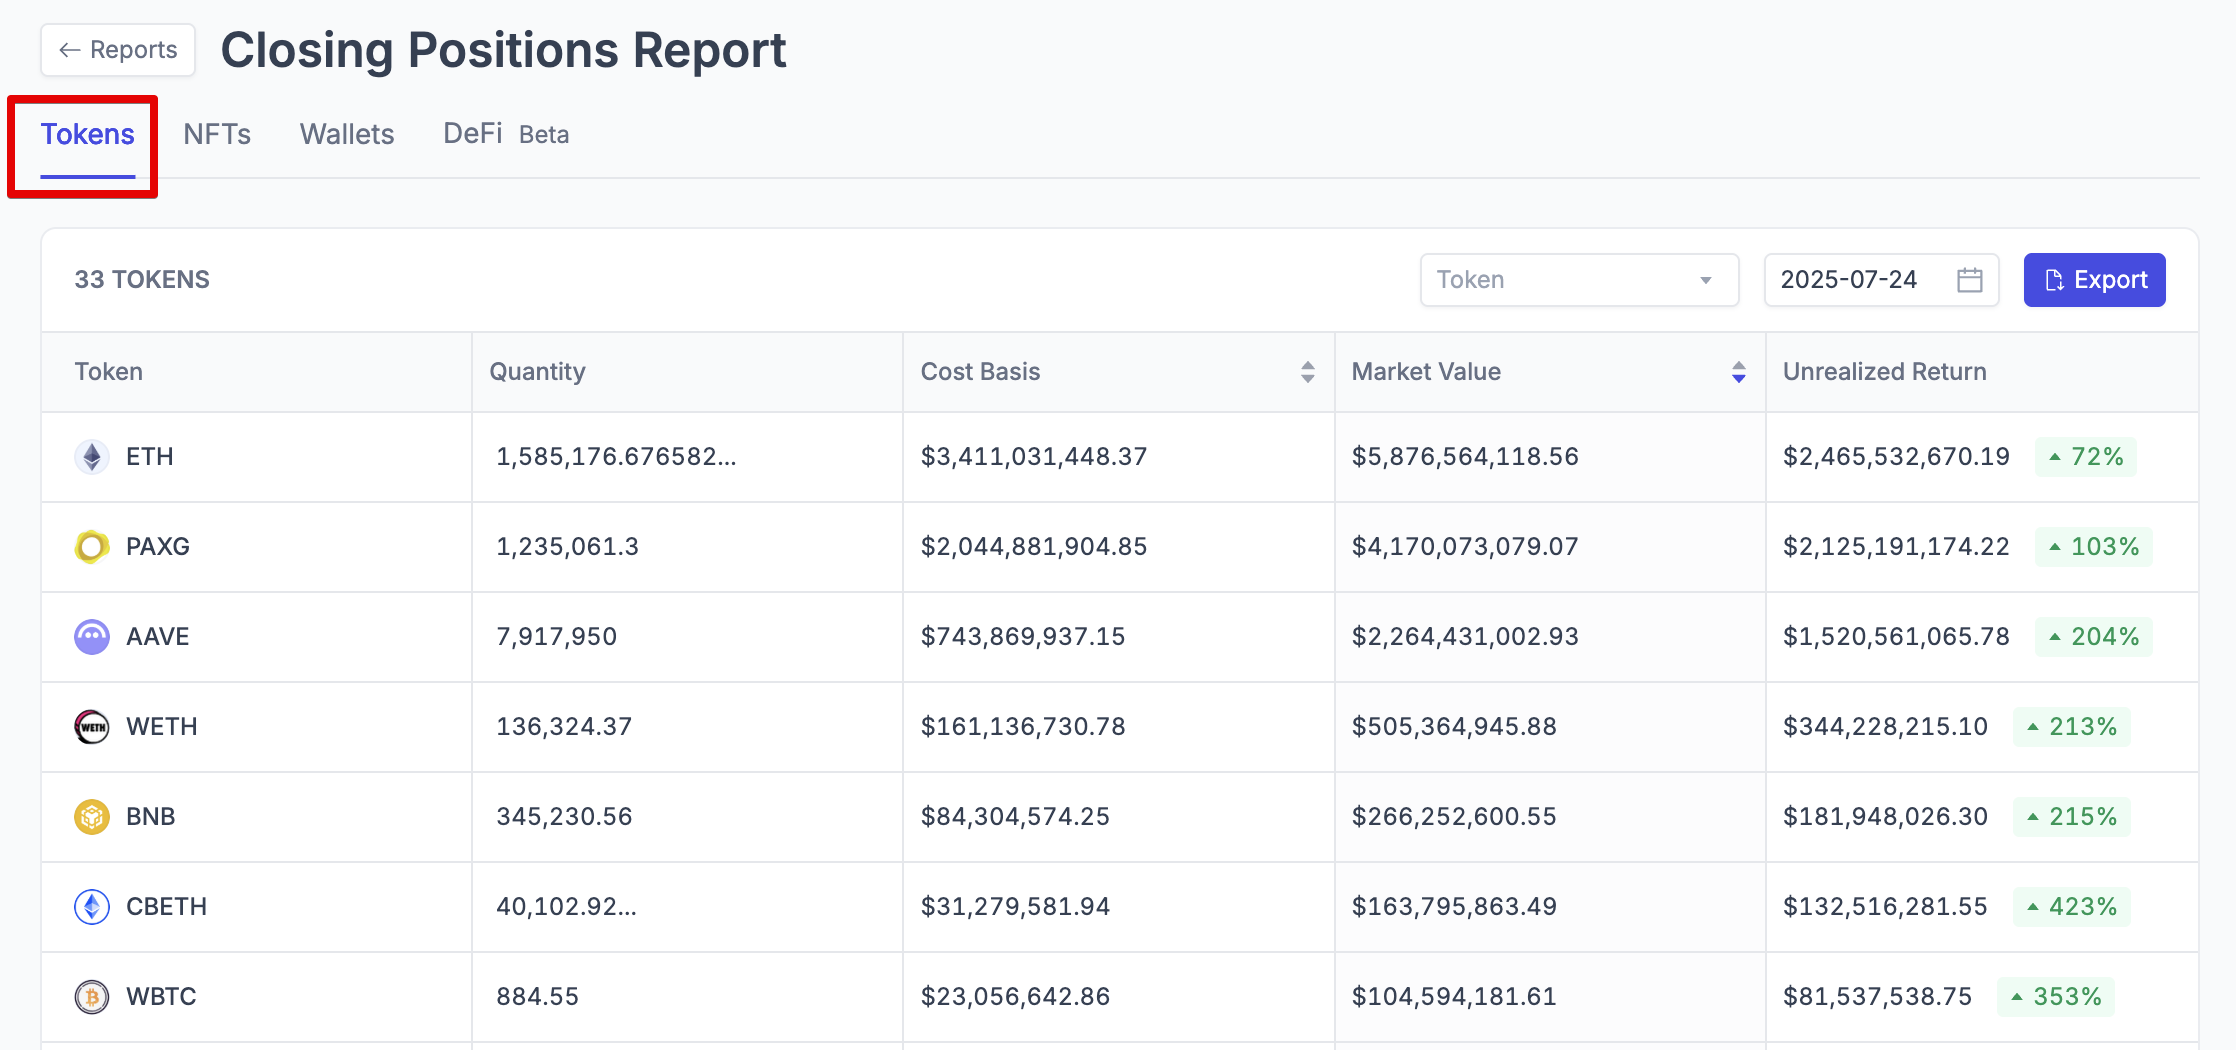2236x1050 pixels.
Task: Click the 2025-07-24 date input field
Action: point(1850,280)
